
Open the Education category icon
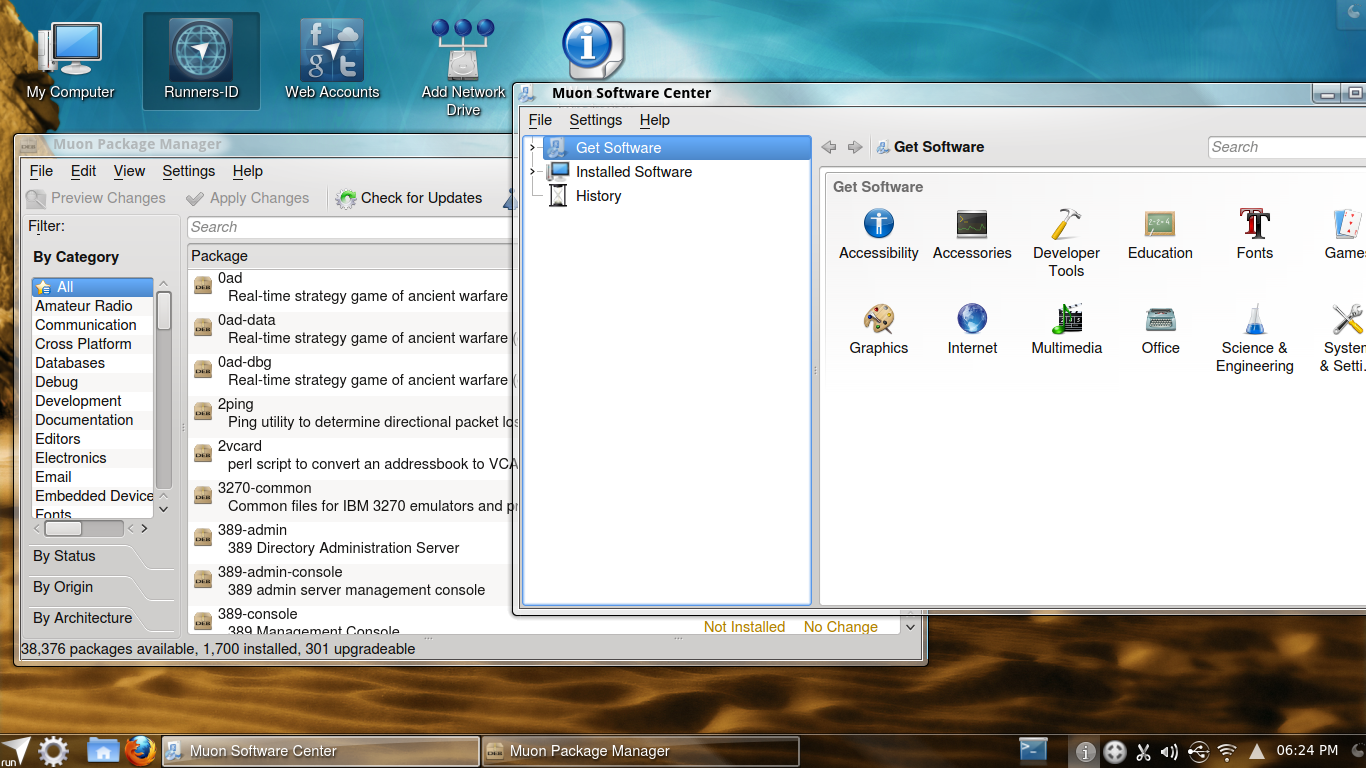[1160, 234]
